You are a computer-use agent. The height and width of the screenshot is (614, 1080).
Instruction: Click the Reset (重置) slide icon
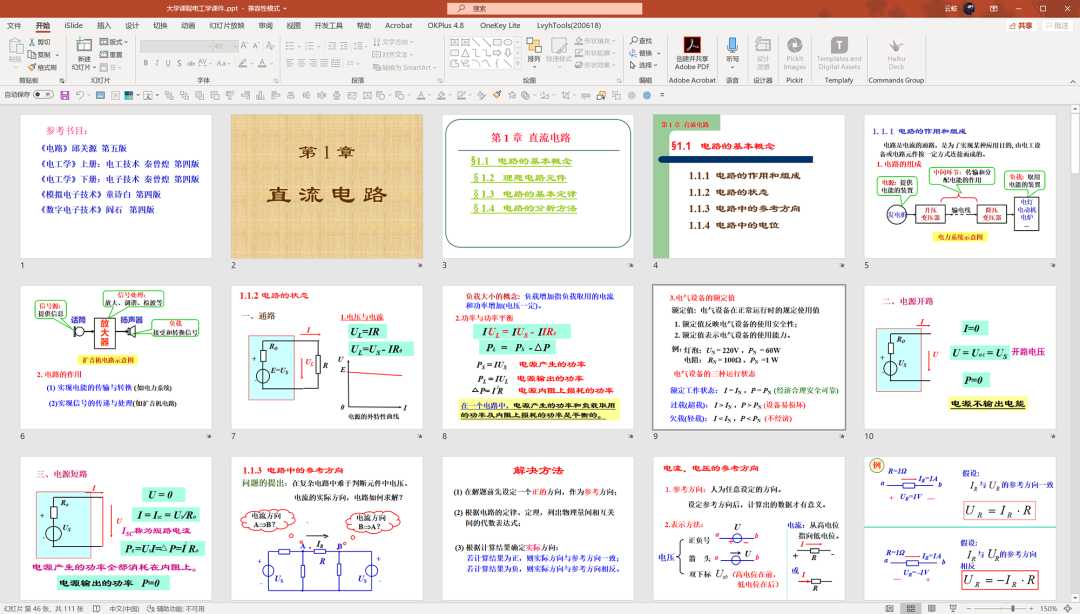(103, 54)
